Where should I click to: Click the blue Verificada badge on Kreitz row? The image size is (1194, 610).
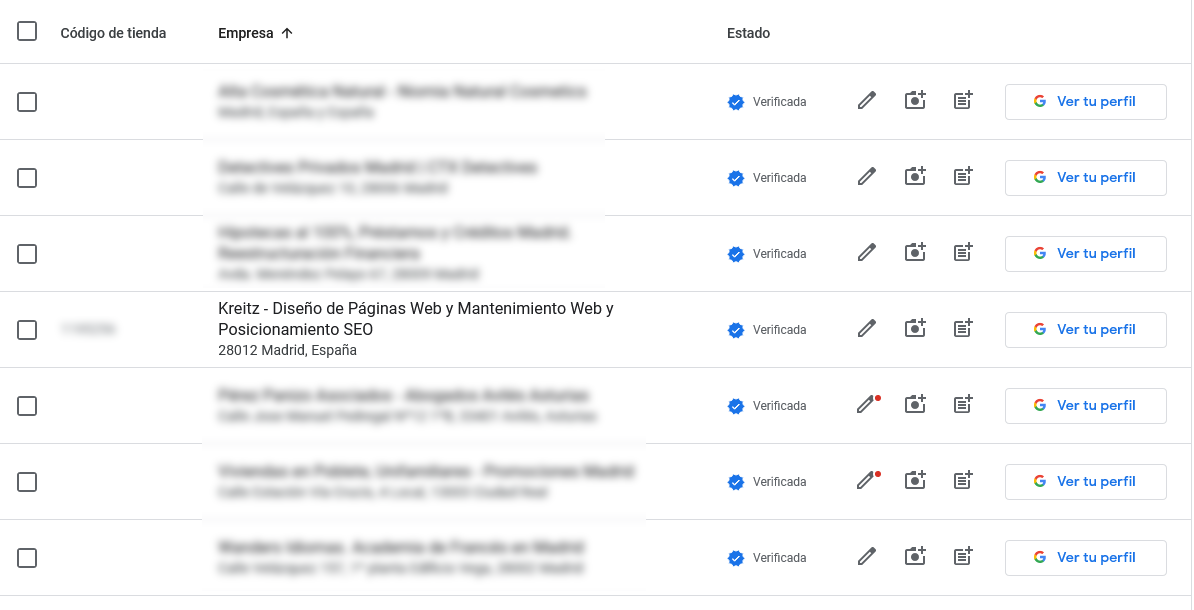pos(736,329)
